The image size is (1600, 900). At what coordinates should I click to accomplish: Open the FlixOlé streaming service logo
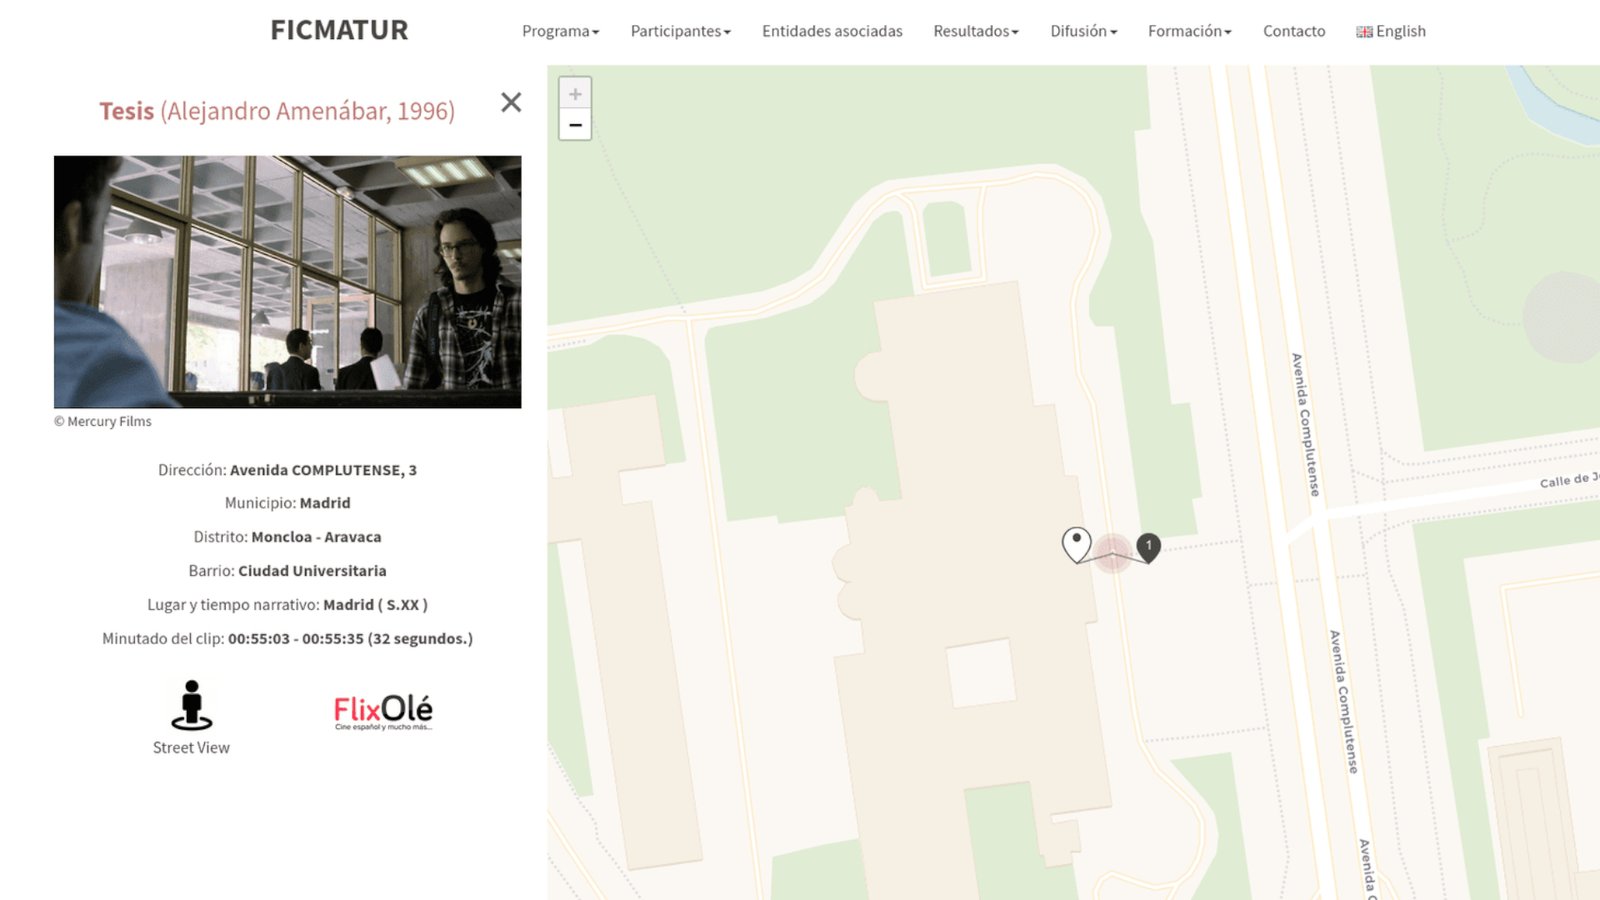383,710
